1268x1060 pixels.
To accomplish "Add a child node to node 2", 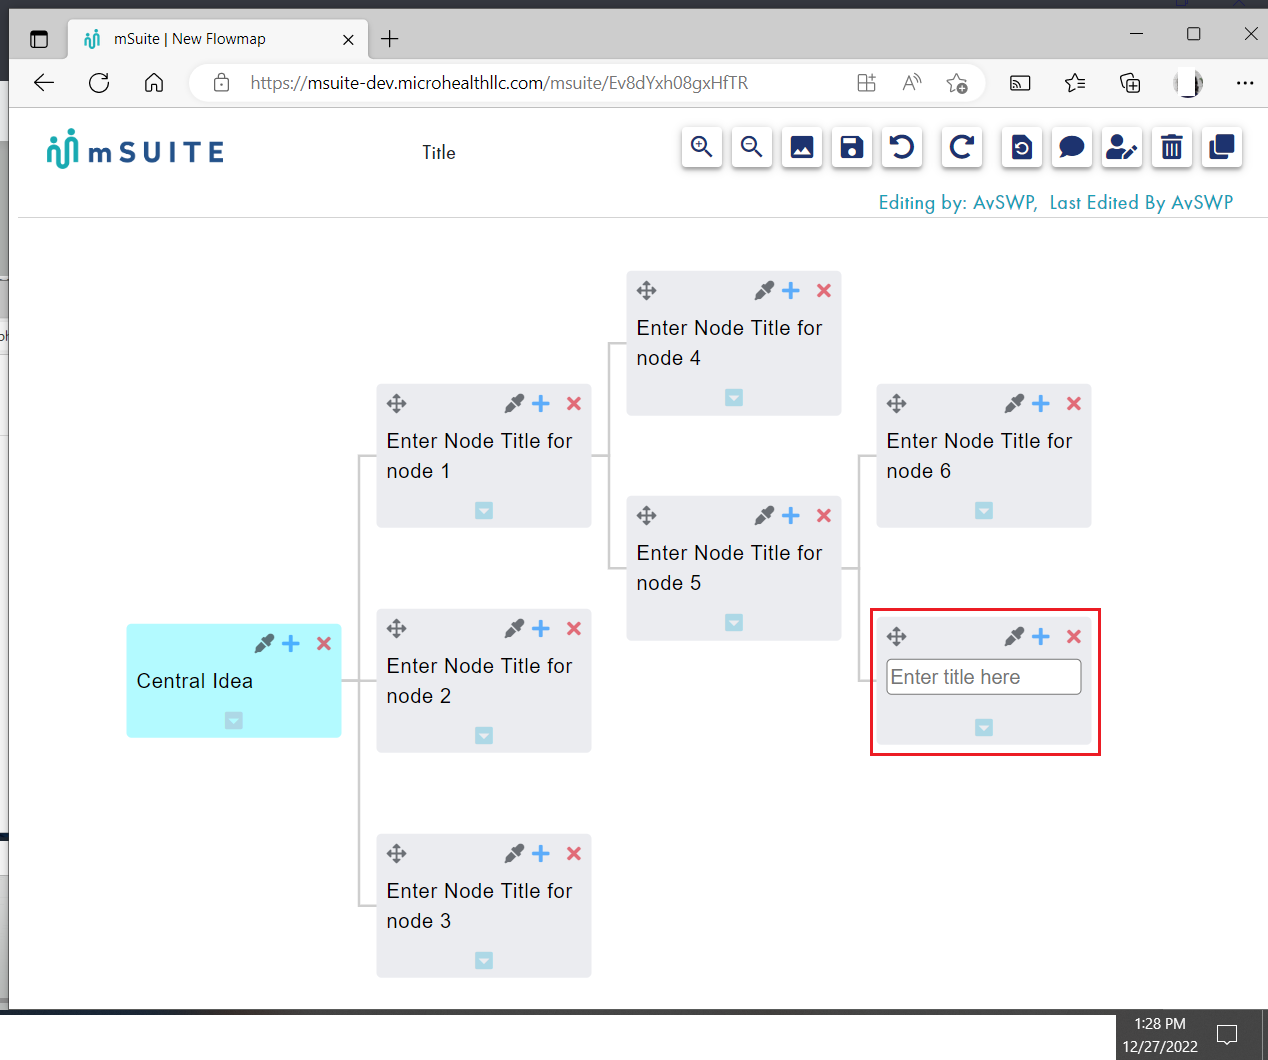I will tap(541, 628).
